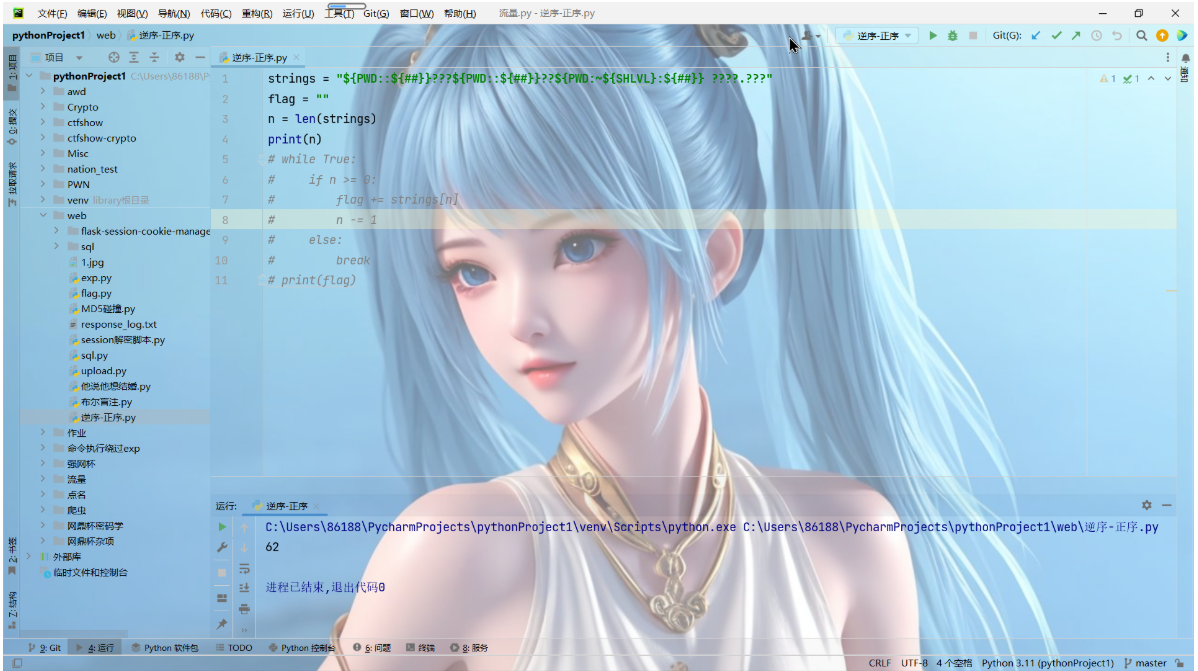Image resolution: width=1198 pixels, height=671 pixels.
Task: Open wrench settings in Run panel
Action: coord(222,547)
